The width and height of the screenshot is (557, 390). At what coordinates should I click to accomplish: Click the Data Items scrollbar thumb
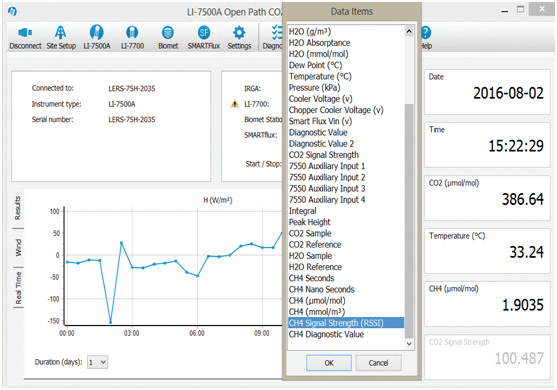pos(409,221)
